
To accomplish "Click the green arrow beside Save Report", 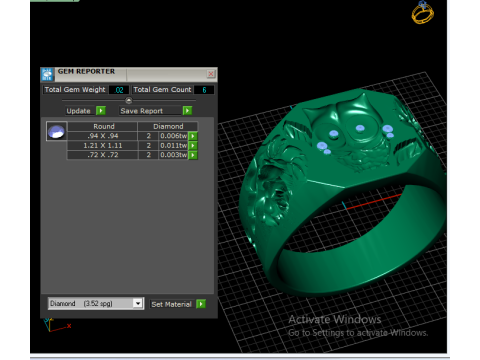I will point(187,111).
